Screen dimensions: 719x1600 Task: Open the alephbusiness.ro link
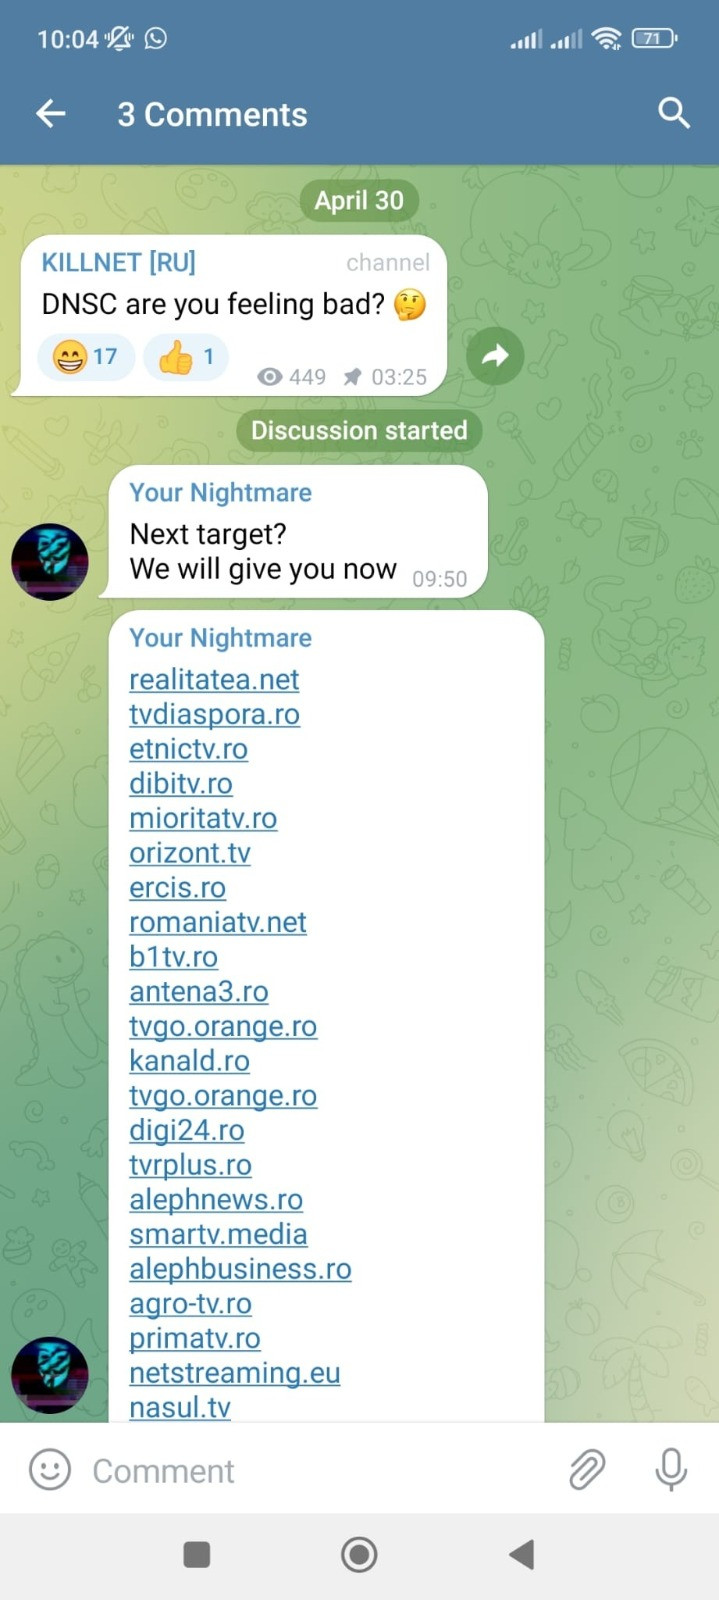tap(240, 1269)
